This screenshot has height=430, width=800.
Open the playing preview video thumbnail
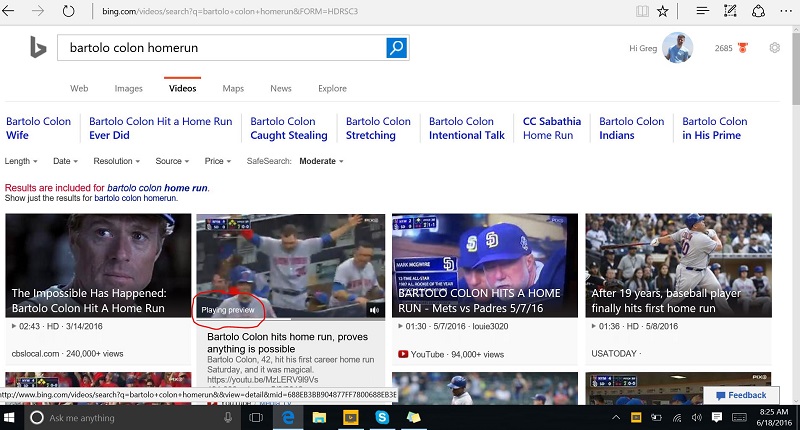291,266
